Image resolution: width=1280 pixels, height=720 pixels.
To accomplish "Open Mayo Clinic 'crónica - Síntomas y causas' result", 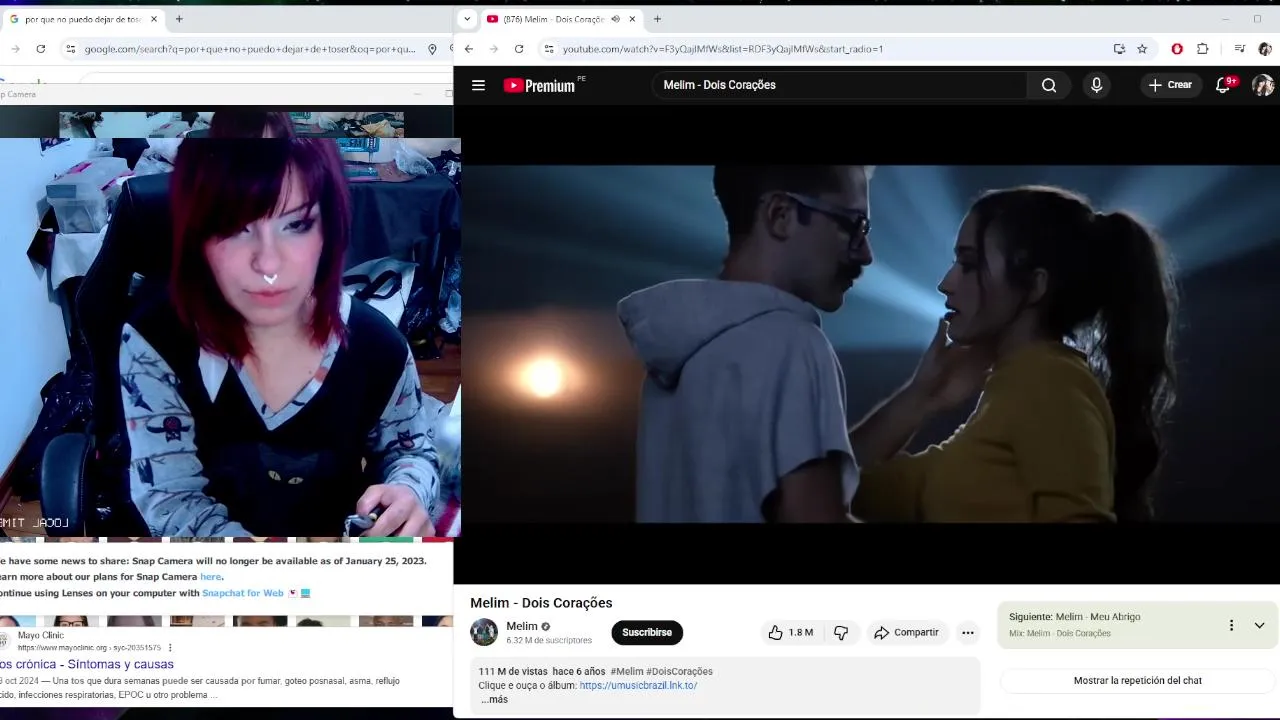I will point(87,664).
